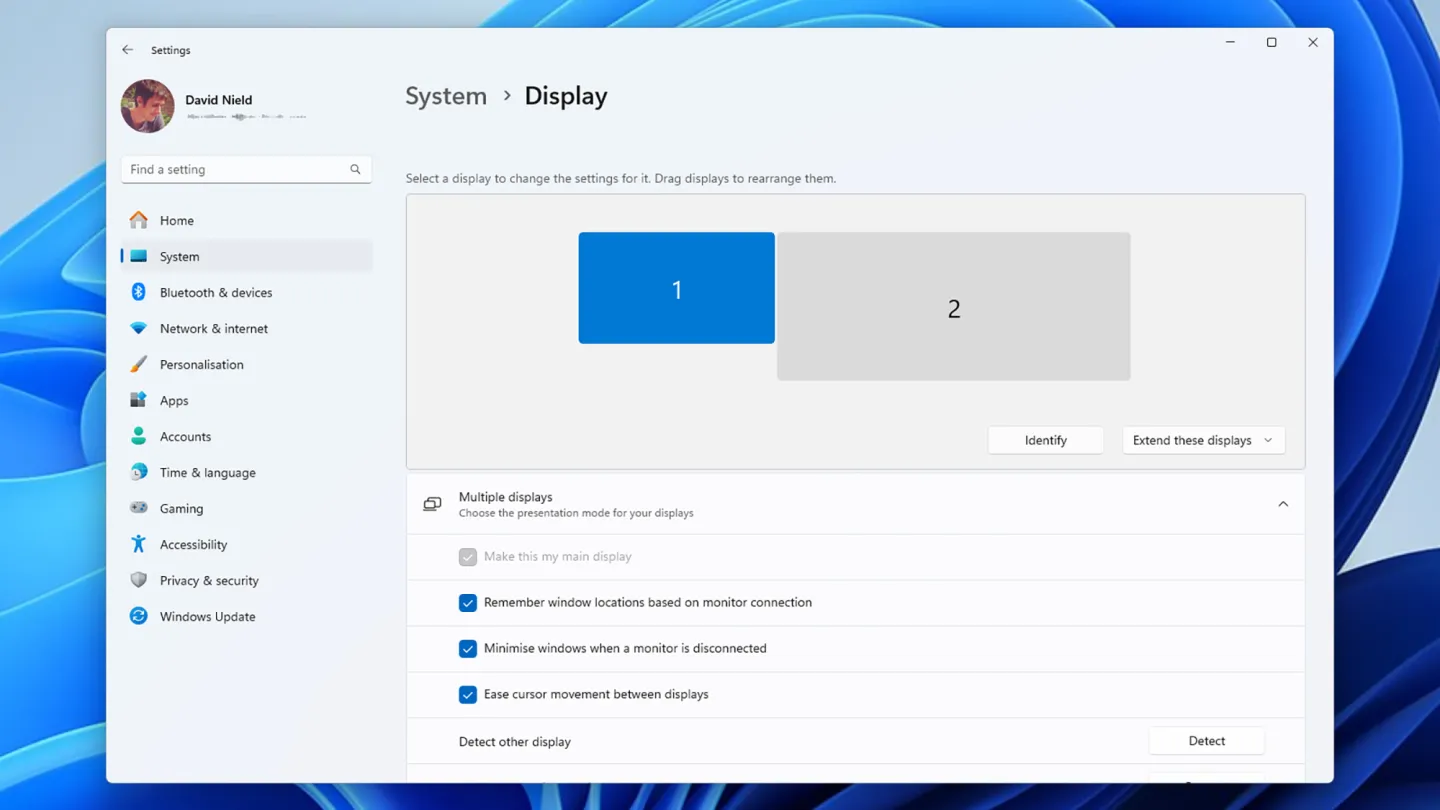Uncheck Remember window locations checkbox

click(x=467, y=603)
